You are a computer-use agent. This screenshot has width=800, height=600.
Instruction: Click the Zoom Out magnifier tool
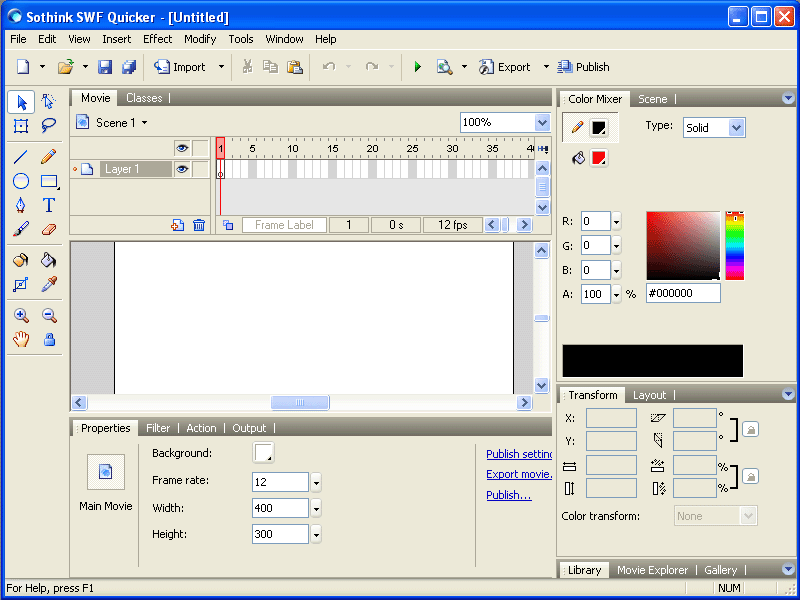click(48, 315)
